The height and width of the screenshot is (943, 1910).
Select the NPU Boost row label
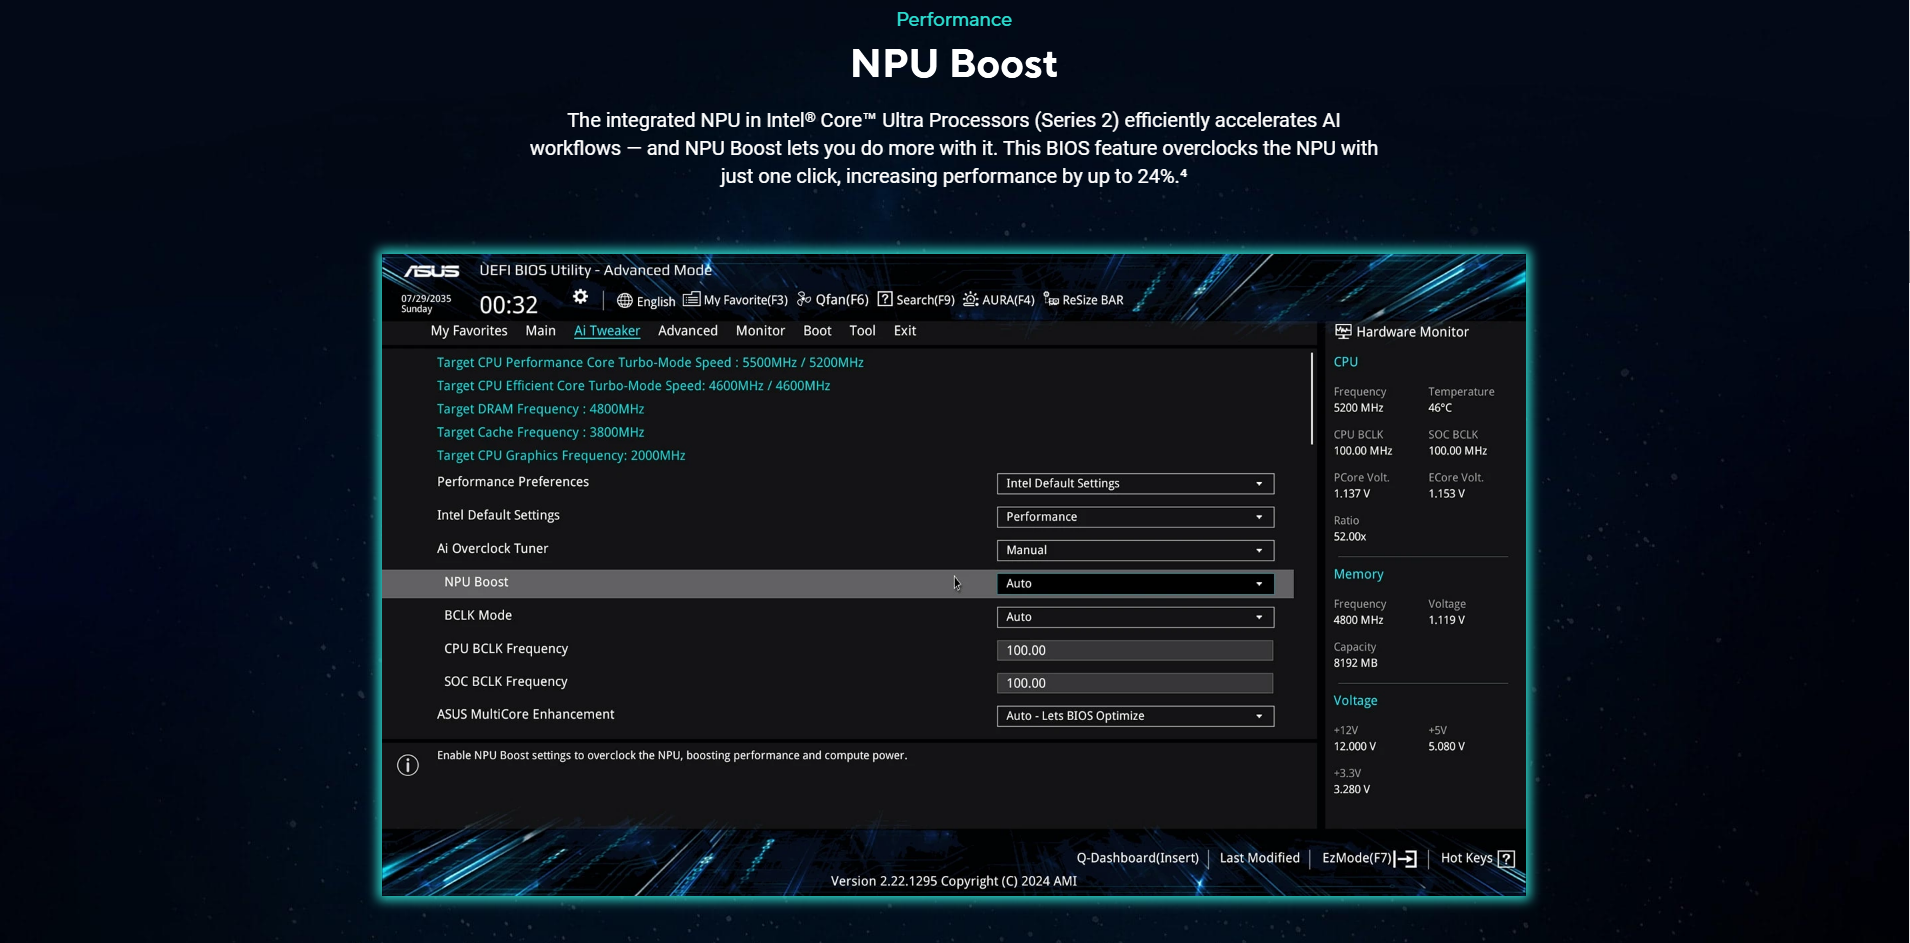(476, 582)
